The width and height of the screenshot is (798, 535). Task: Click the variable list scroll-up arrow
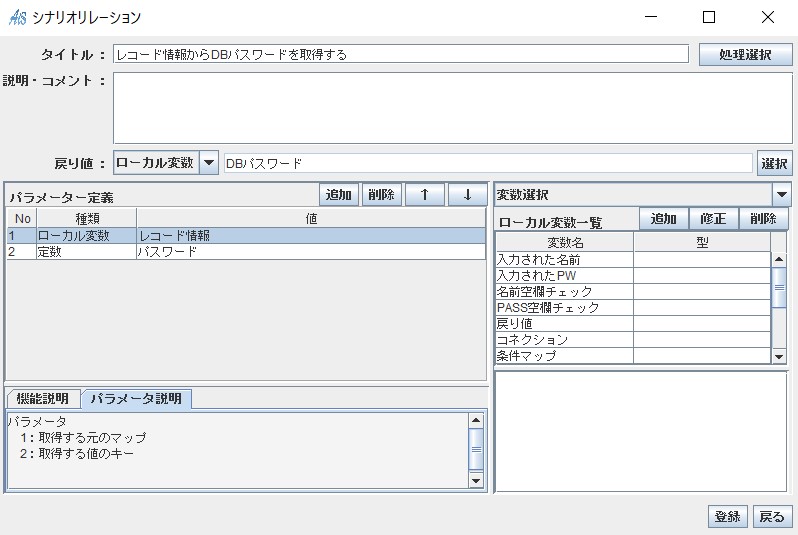pos(779,260)
